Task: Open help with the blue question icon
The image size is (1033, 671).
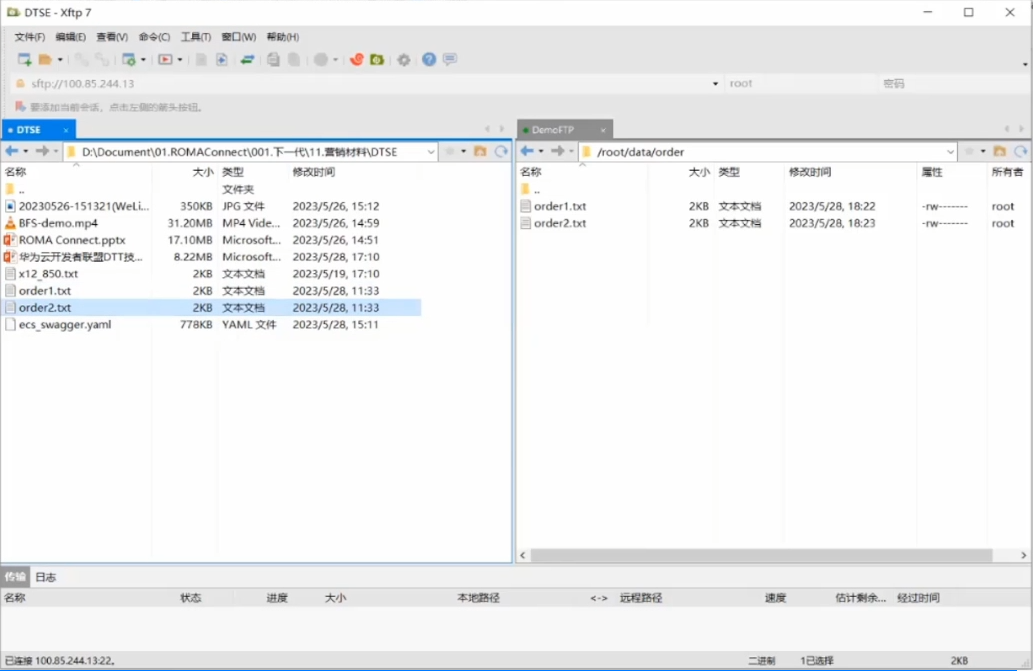Action: pyautogui.click(x=429, y=59)
